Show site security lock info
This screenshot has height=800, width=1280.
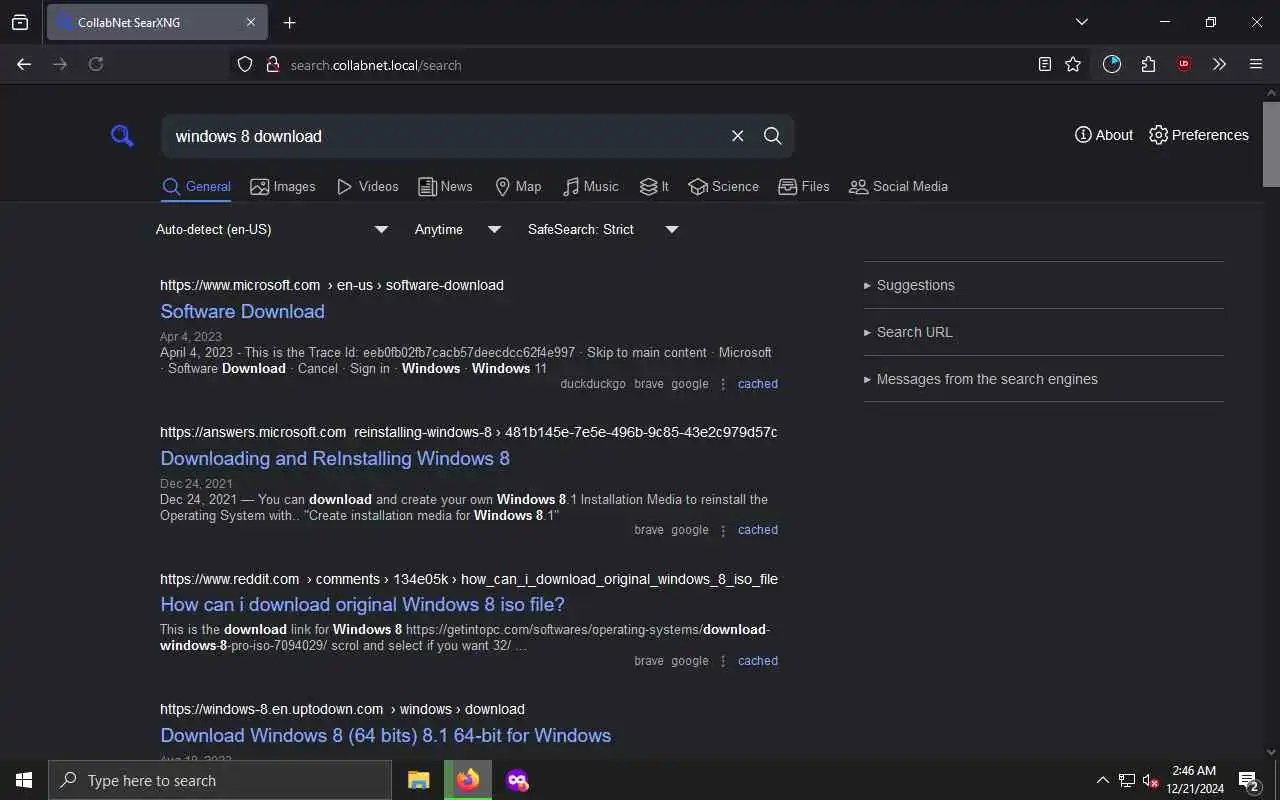click(272, 64)
